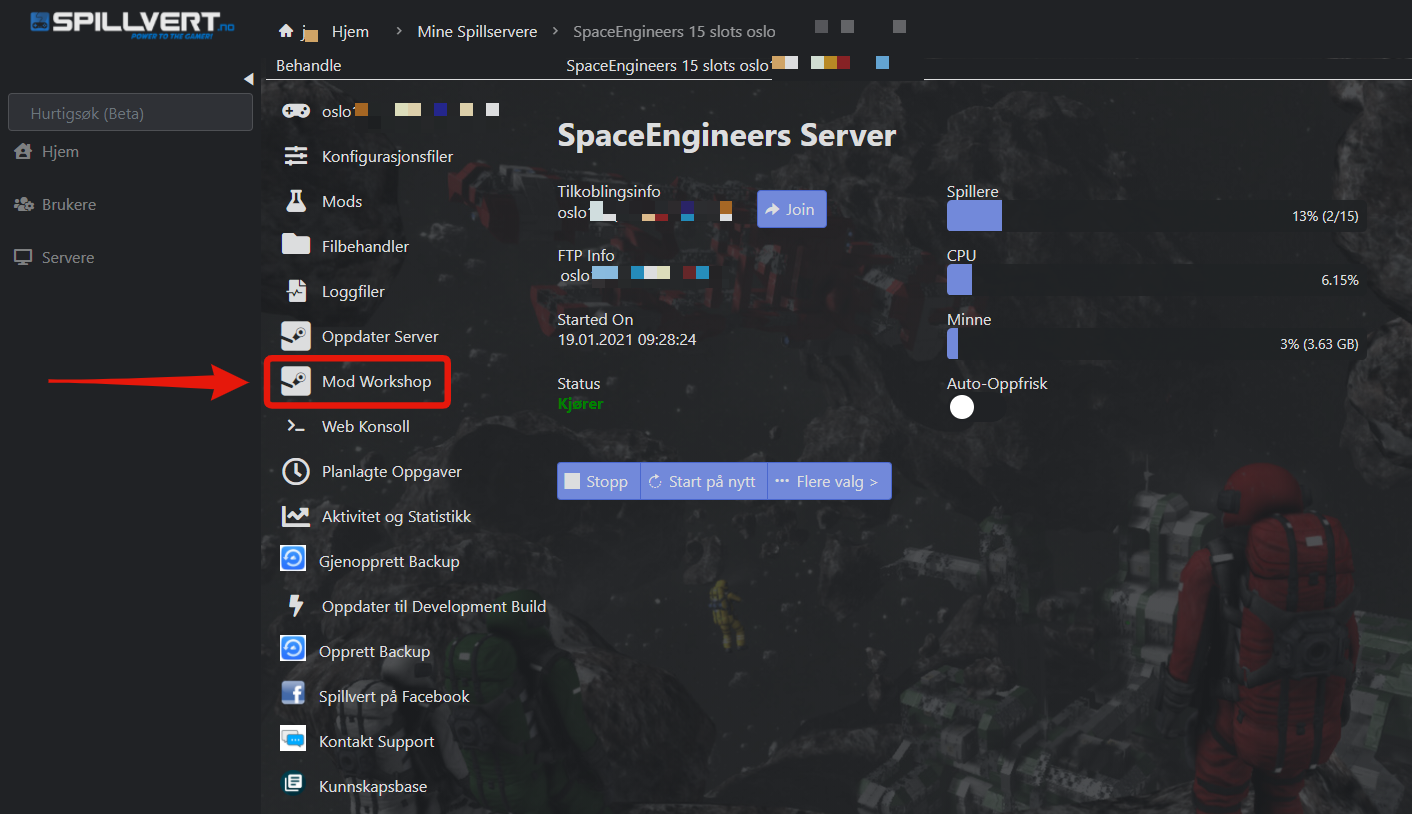The image size is (1412, 814).
Task: Go to Mine Spillservere breadcrumb
Action: 477,31
